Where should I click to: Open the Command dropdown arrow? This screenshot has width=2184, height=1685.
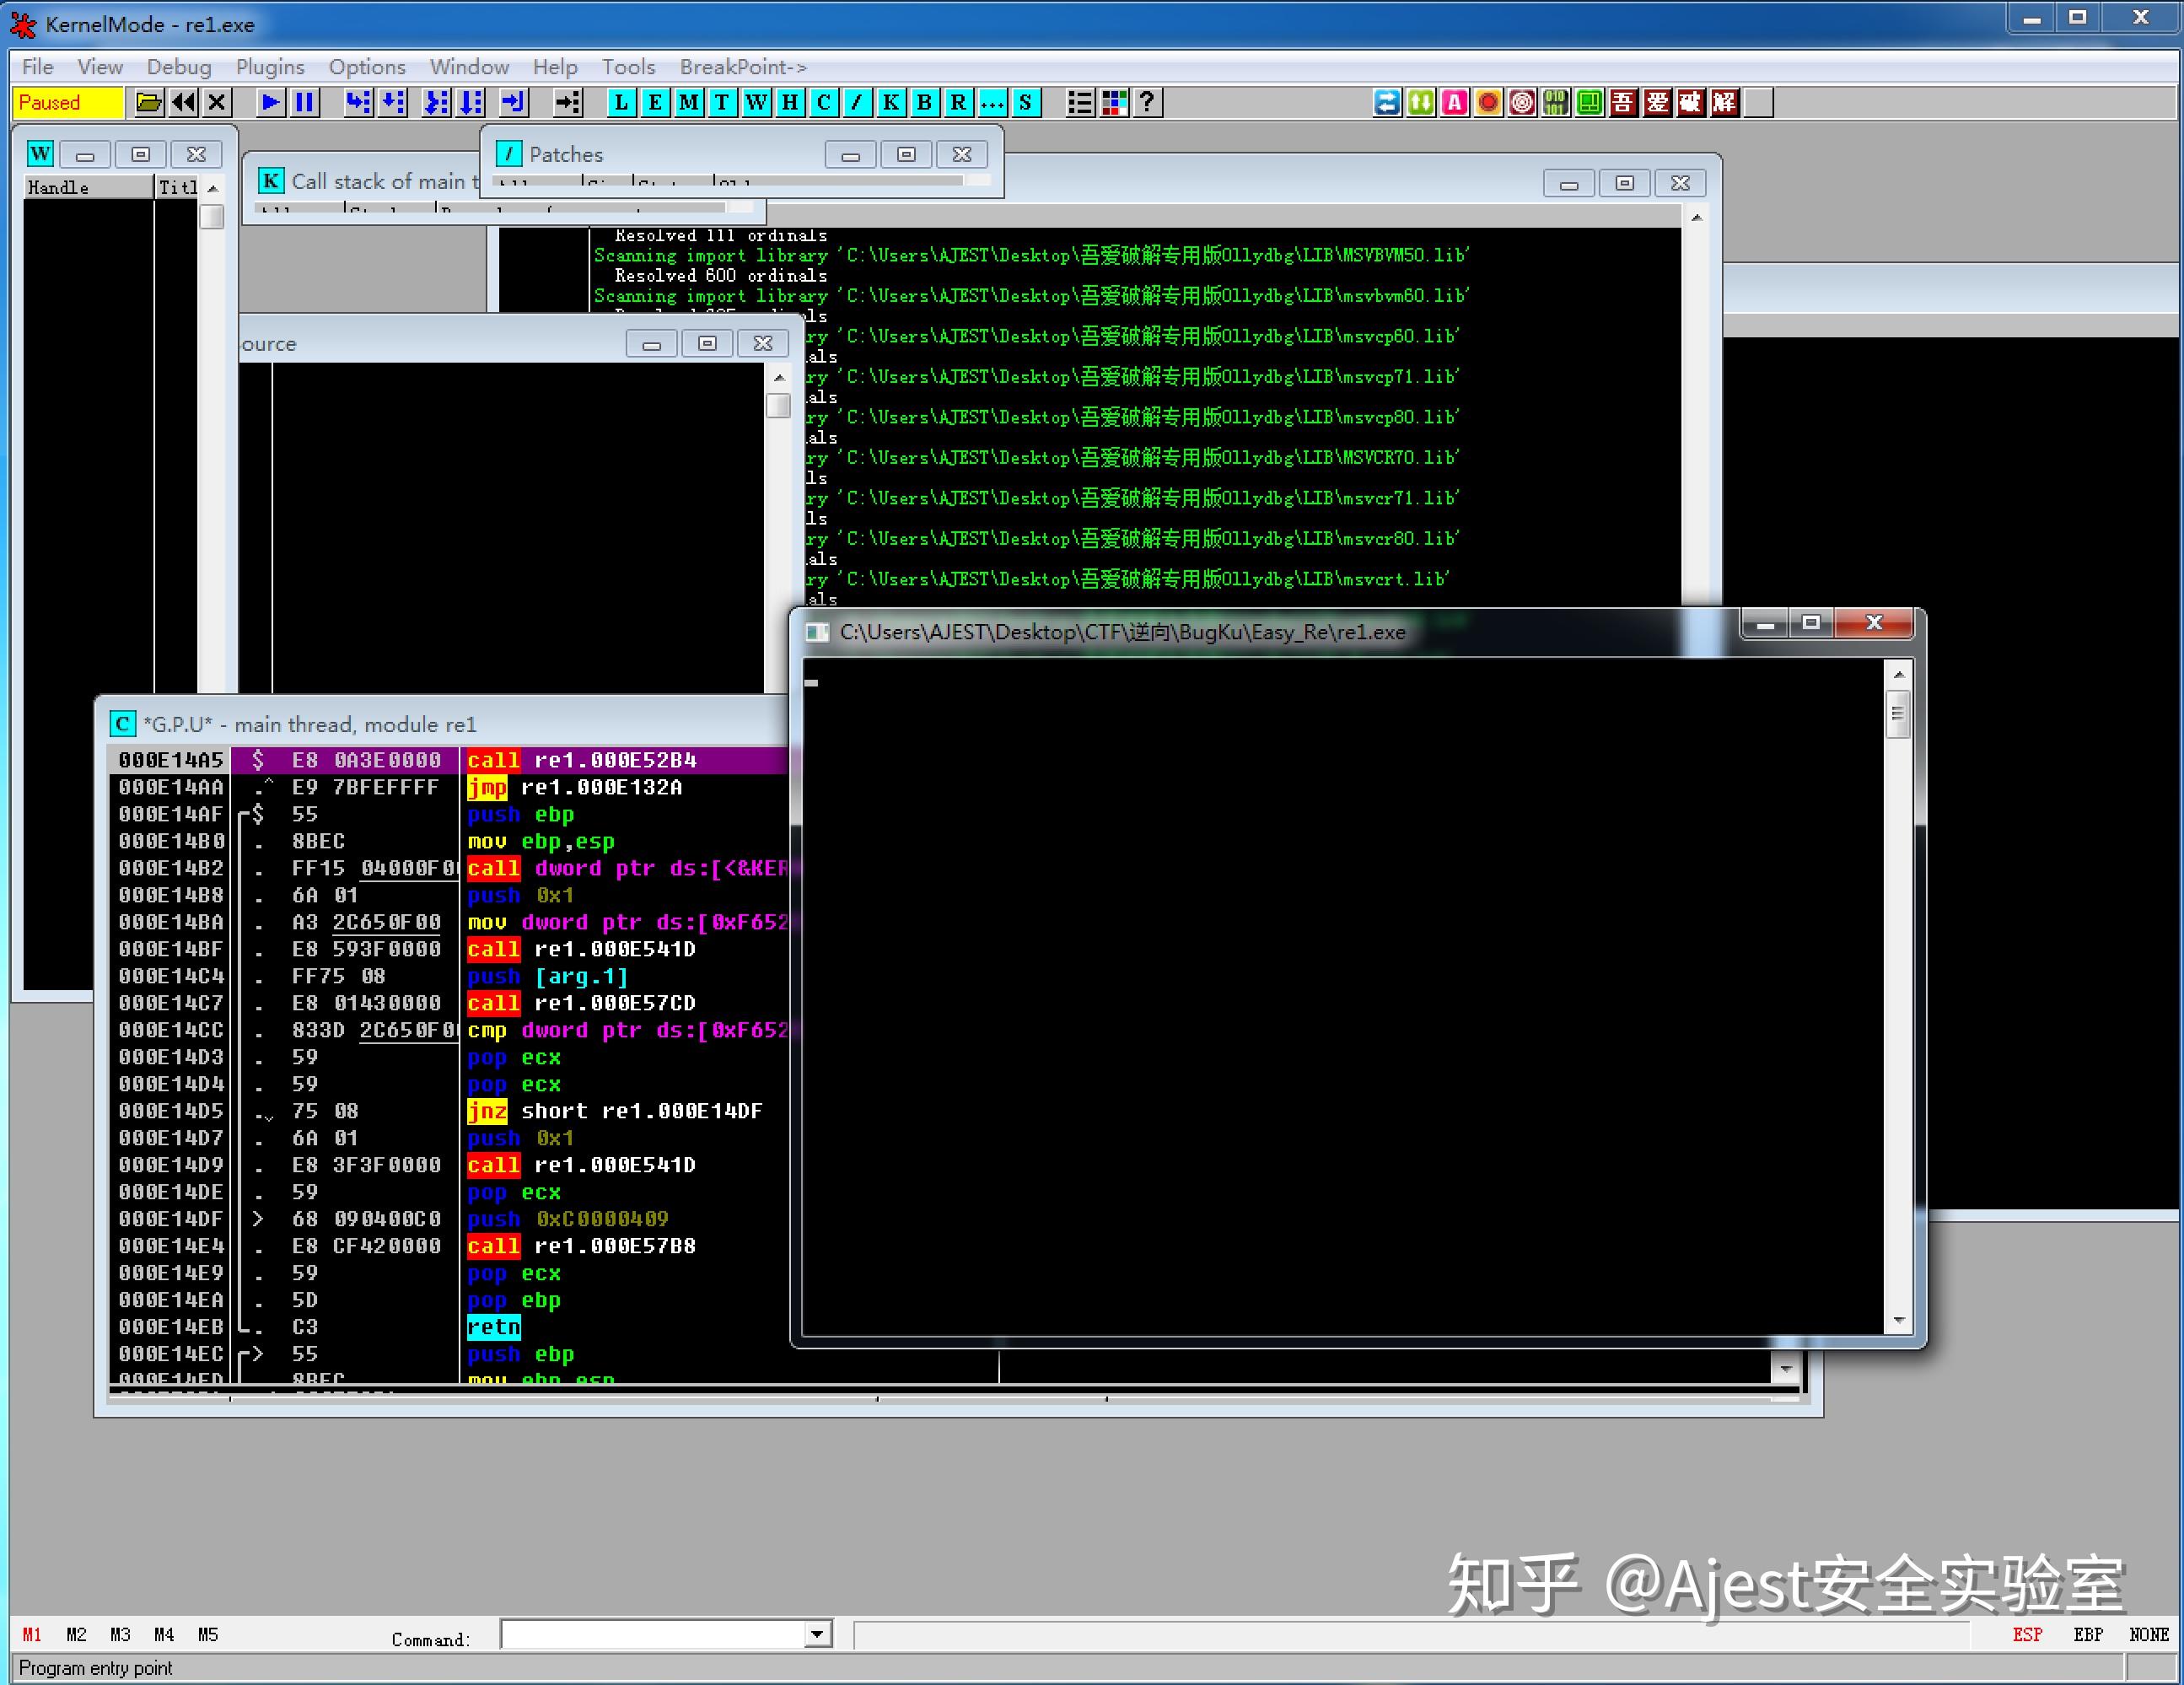(817, 1634)
